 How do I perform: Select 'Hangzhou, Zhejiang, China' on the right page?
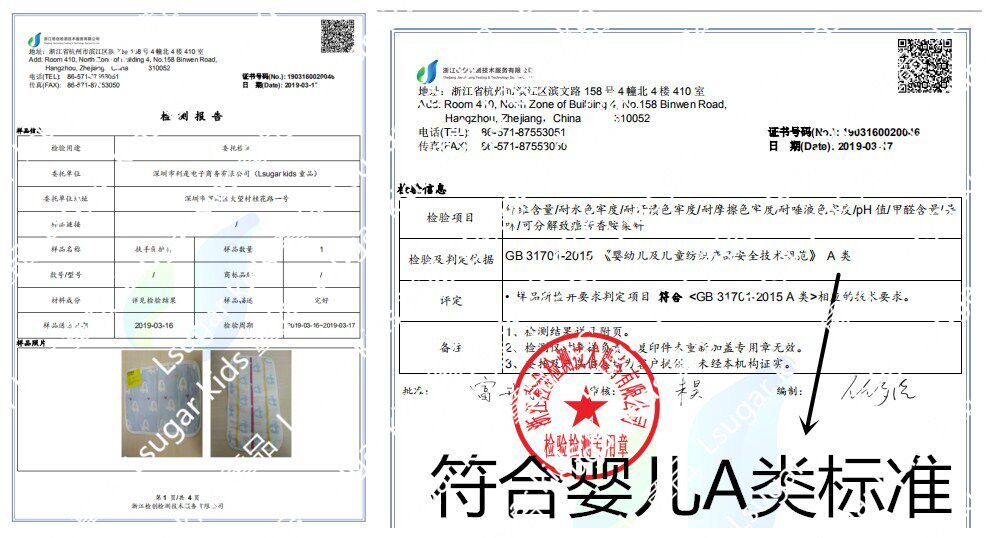coord(512,118)
